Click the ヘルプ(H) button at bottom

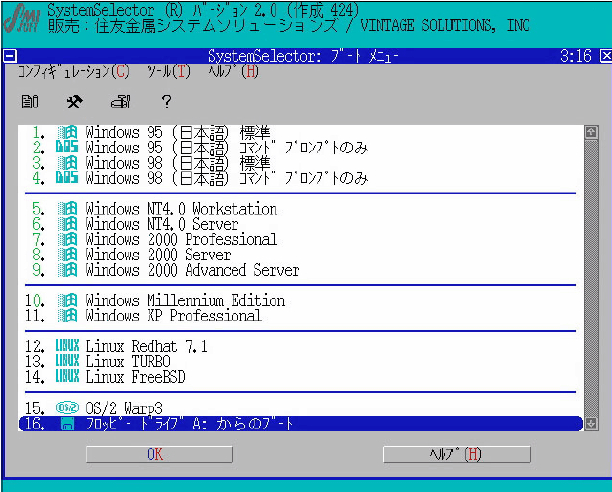point(457,455)
